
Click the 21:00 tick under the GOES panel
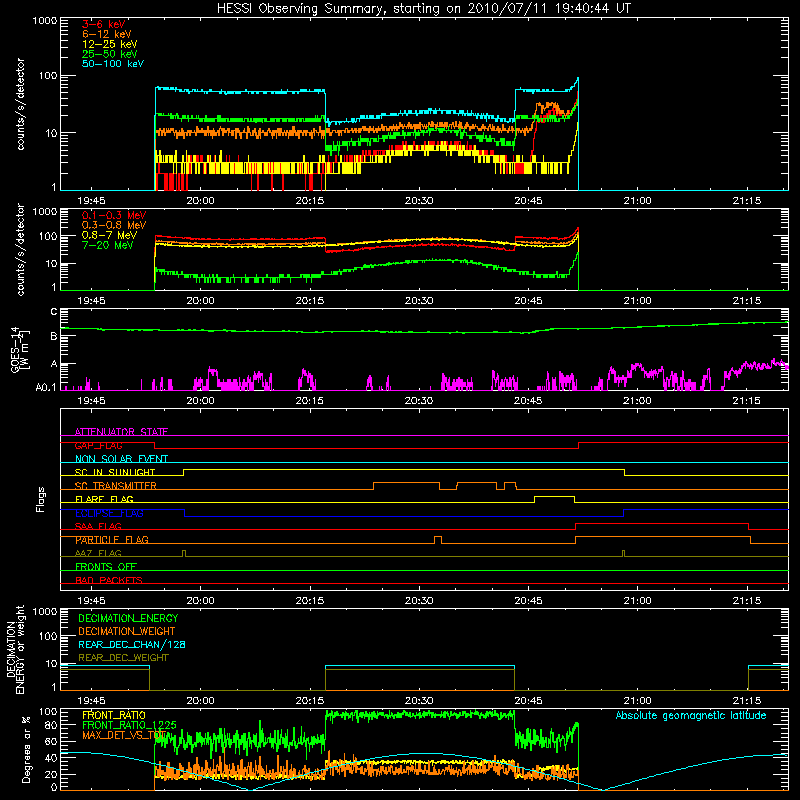(x=637, y=401)
